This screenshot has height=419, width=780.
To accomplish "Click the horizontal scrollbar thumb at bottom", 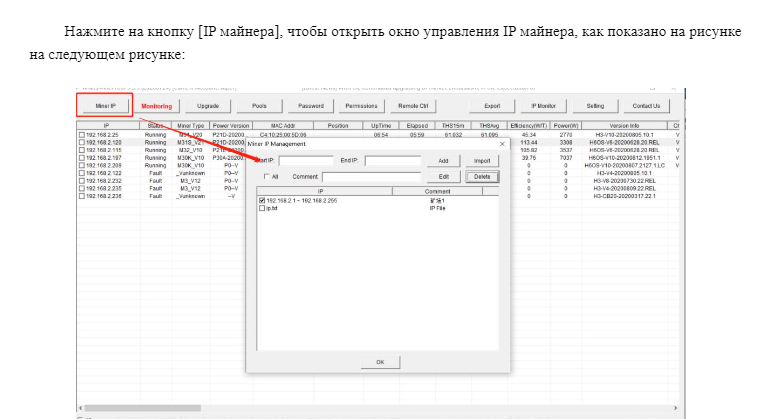I will pos(144,408).
